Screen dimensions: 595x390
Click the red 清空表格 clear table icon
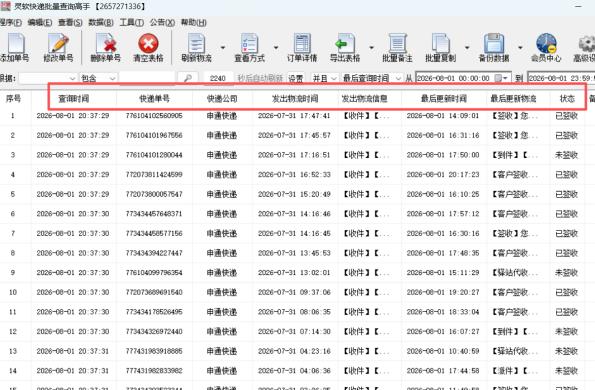148,43
